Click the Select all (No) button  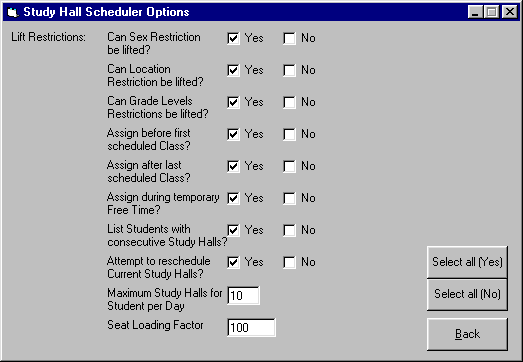click(467, 294)
